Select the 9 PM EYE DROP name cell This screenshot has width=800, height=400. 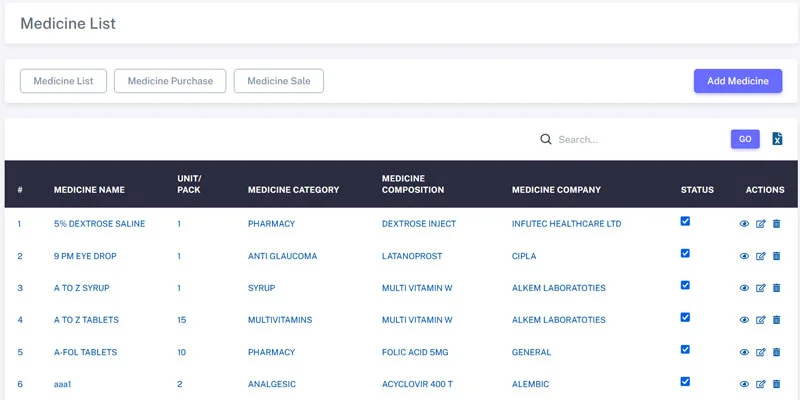[x=85, y=256]
